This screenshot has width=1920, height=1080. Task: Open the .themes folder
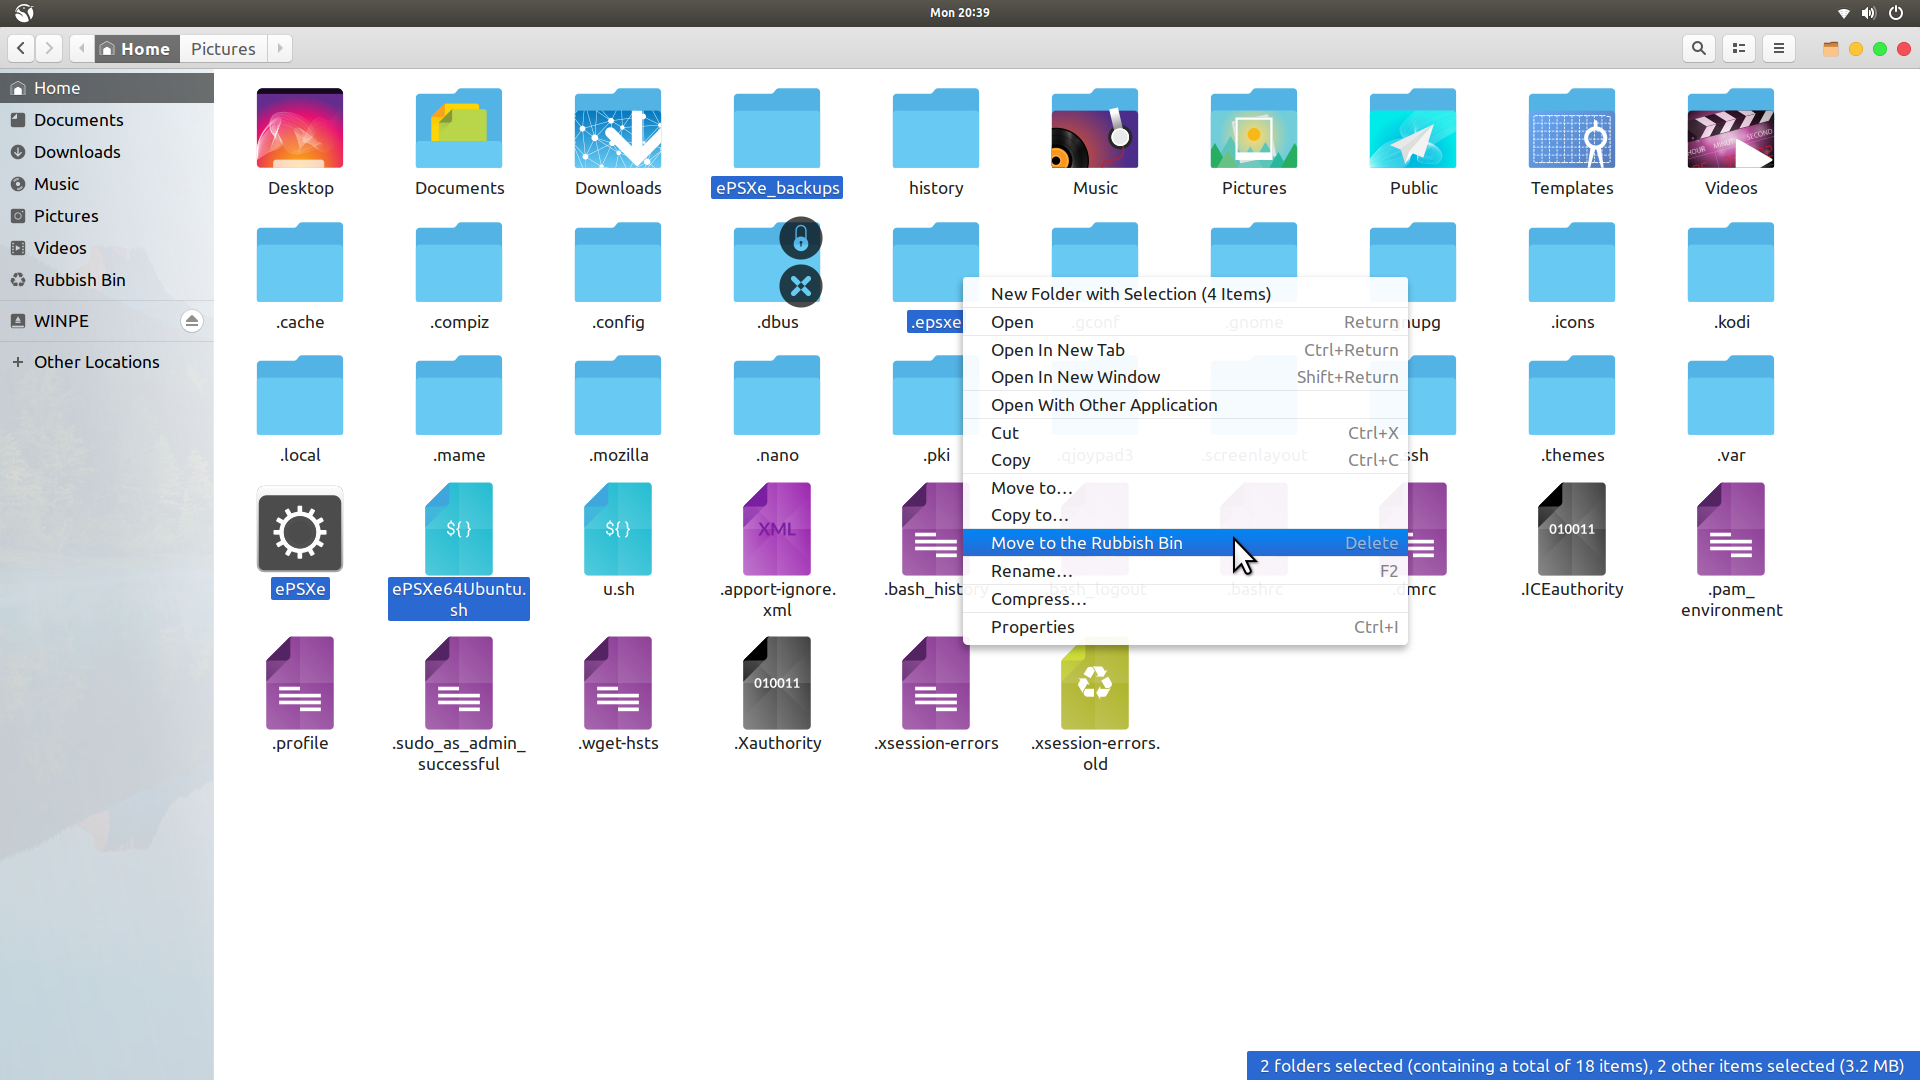[1572, 395]
